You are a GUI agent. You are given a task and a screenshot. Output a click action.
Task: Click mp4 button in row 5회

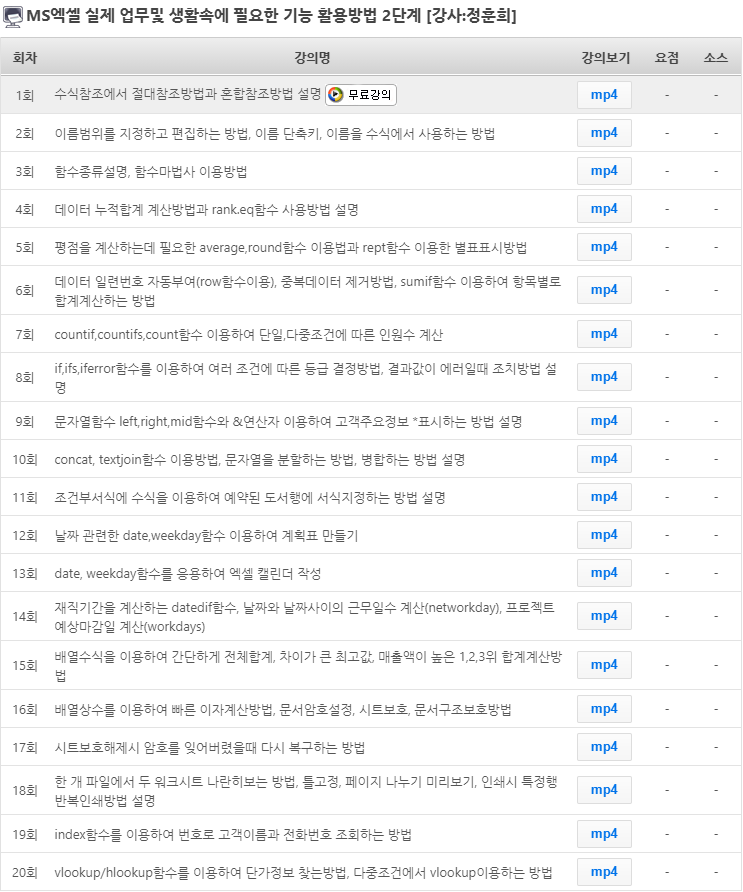click(x=604, y=247)
